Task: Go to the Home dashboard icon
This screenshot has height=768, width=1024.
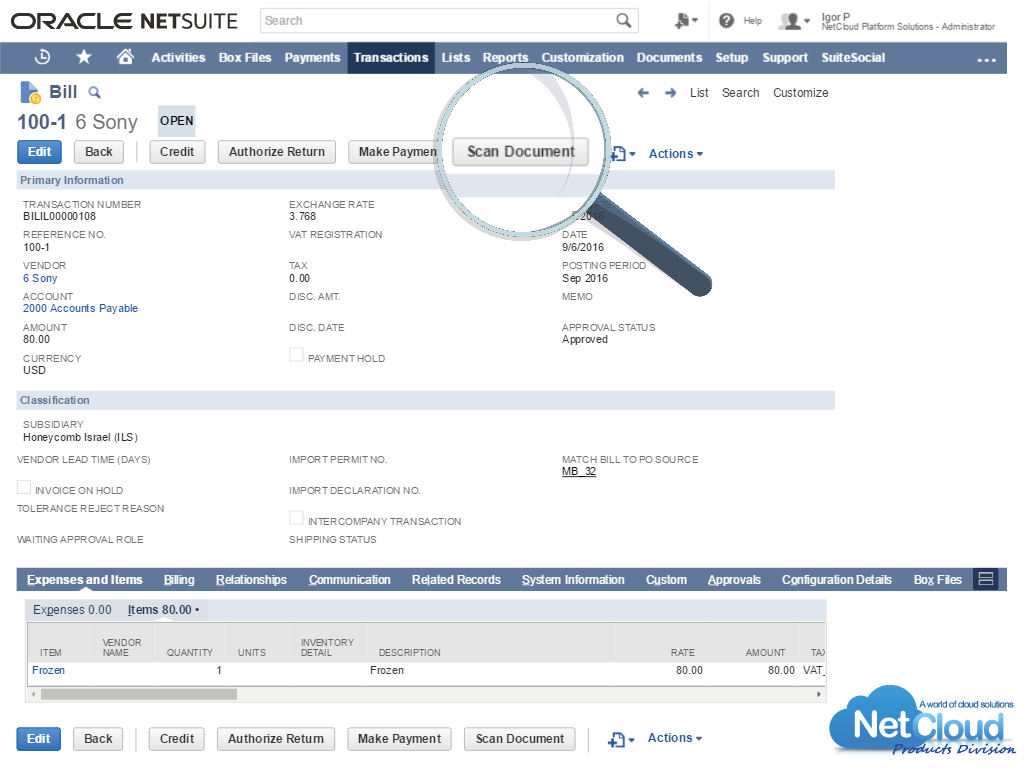Action: click(125, 57)
